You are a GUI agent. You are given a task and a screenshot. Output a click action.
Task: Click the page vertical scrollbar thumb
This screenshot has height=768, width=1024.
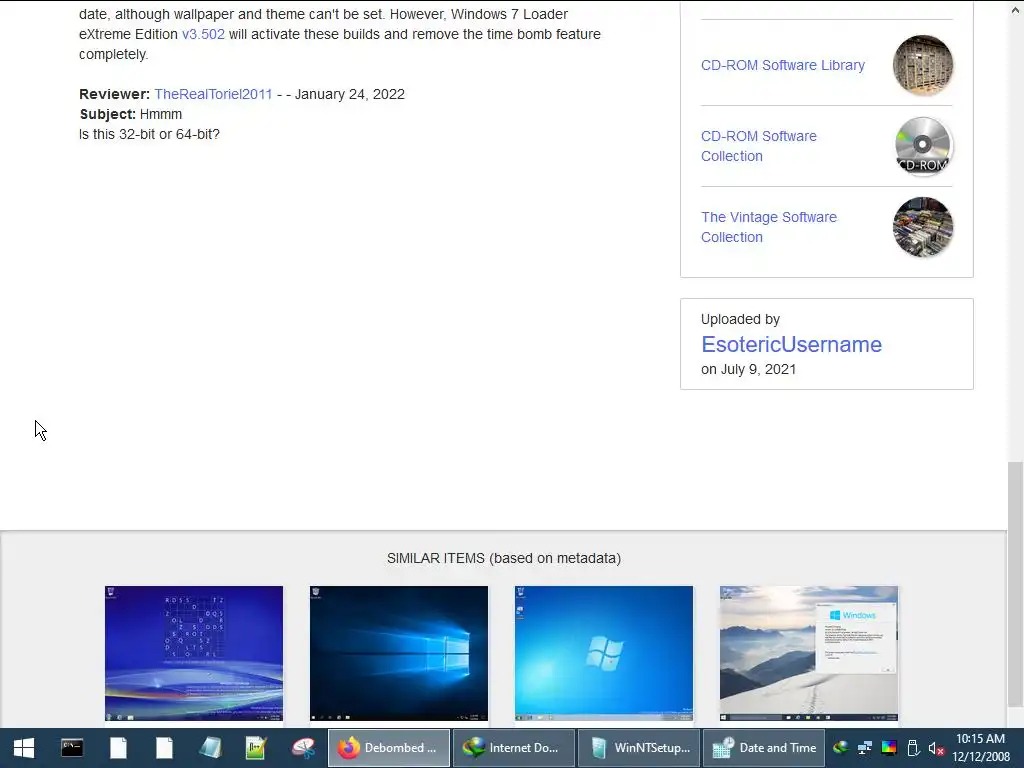coord(1015,584)
